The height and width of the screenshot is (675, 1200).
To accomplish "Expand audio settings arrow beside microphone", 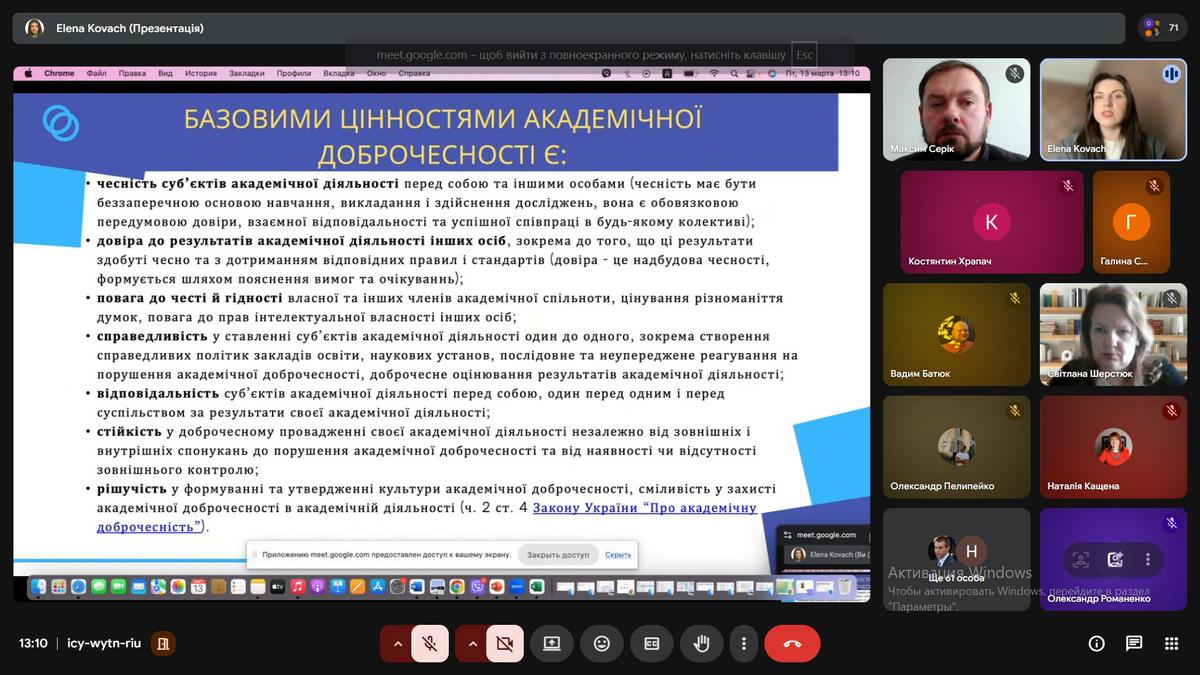I will click(398, 643).
